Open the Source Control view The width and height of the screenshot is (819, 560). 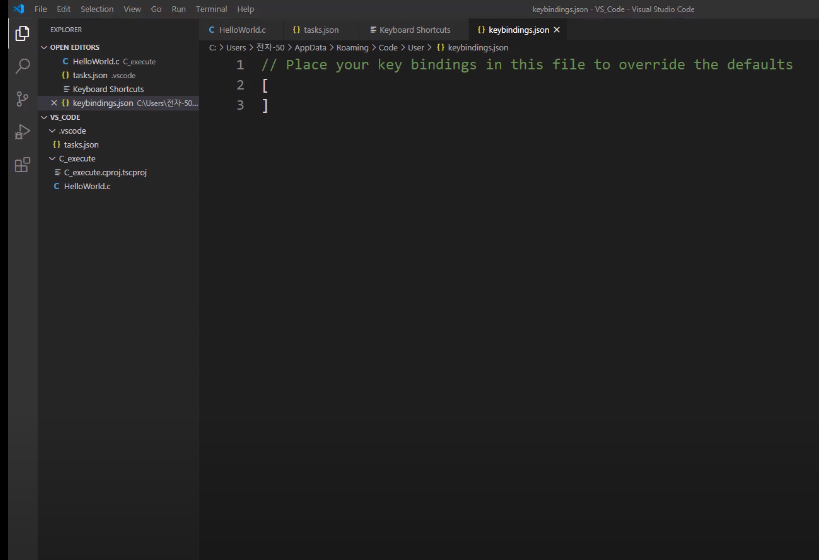(22, 99)
